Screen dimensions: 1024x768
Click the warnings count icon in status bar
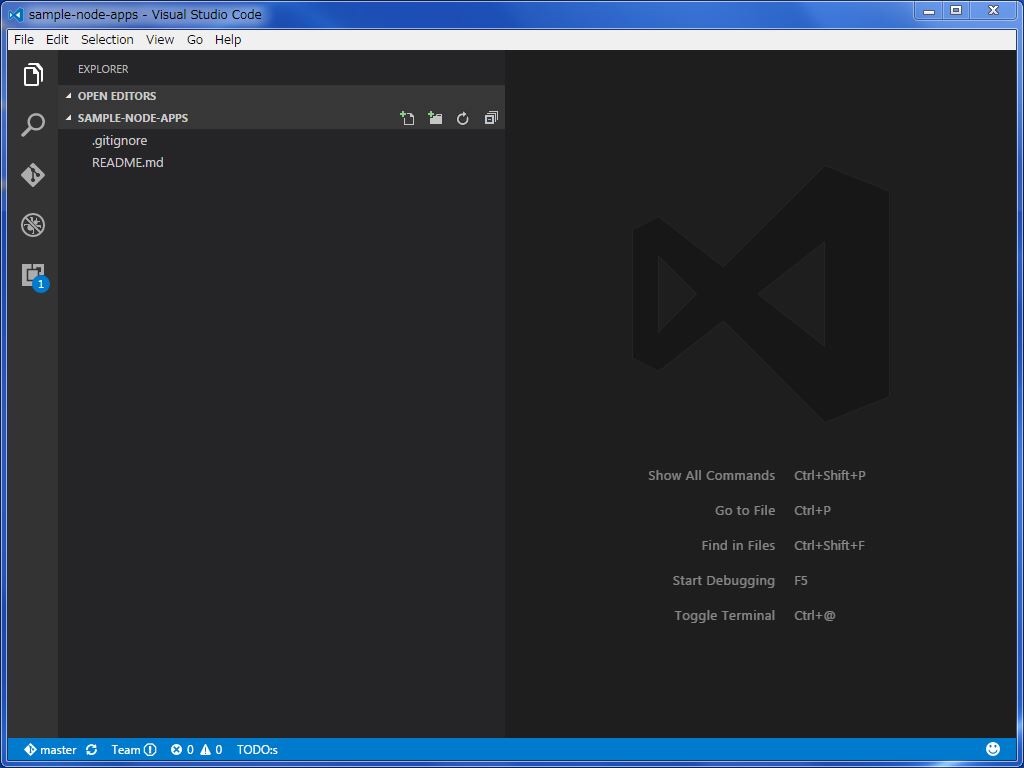211,750
